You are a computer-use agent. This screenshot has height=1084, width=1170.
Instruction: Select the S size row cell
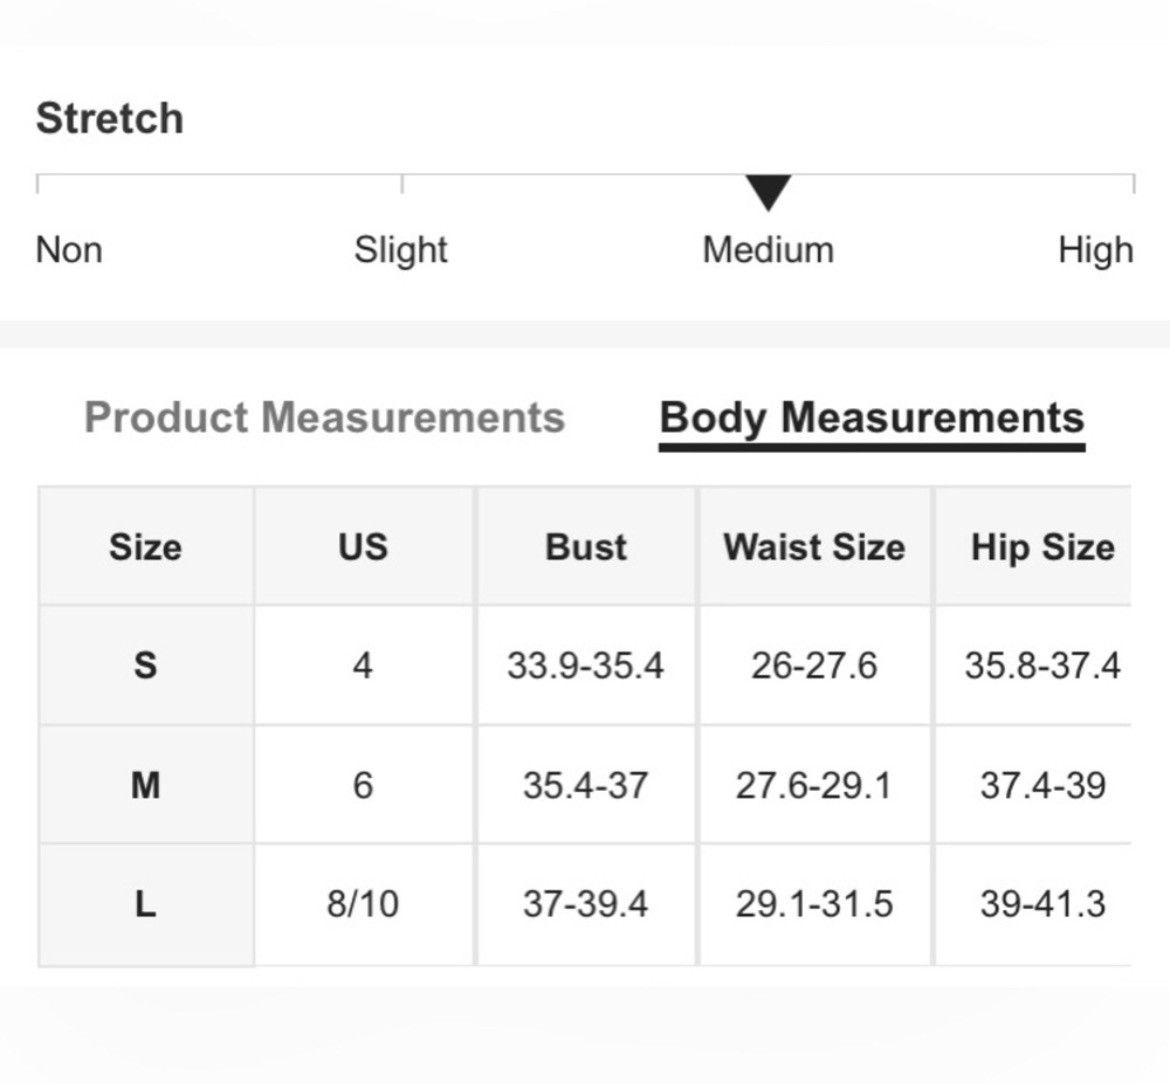click(146, 665)
